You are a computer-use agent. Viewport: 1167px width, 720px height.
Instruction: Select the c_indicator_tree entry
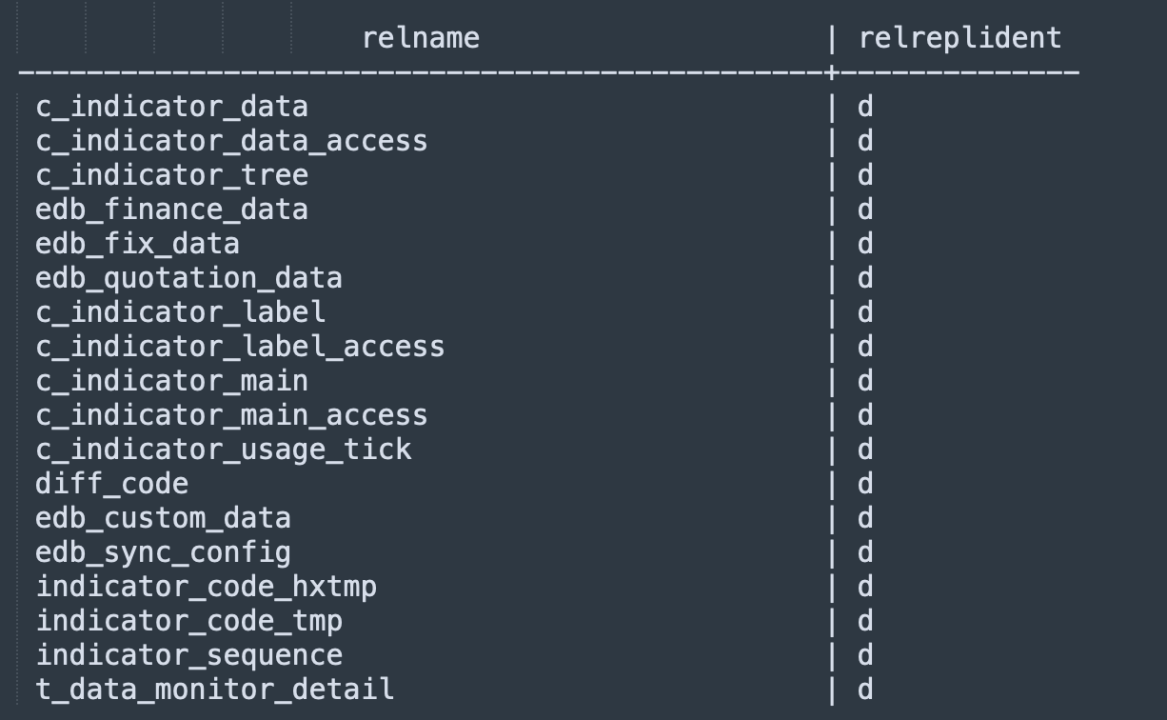click(x=172, y=176)
